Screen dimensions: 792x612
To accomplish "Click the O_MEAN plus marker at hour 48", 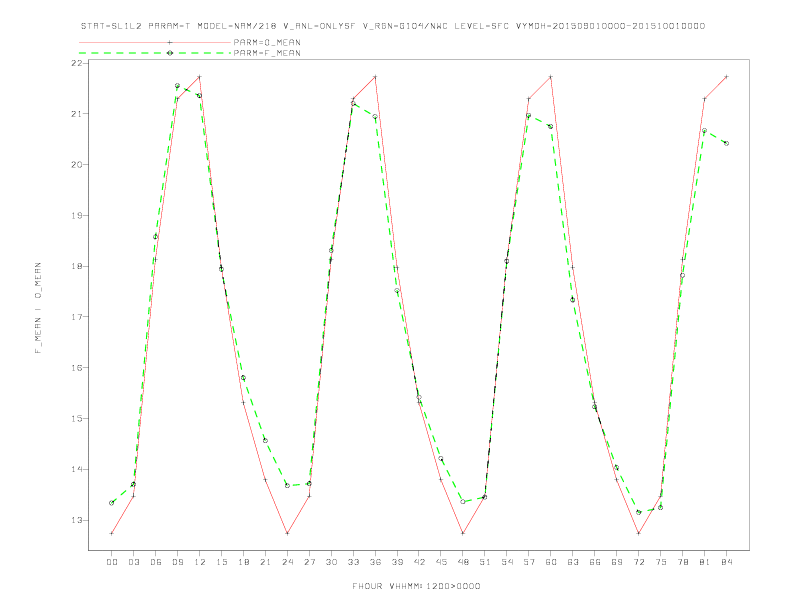I will 463,533.
